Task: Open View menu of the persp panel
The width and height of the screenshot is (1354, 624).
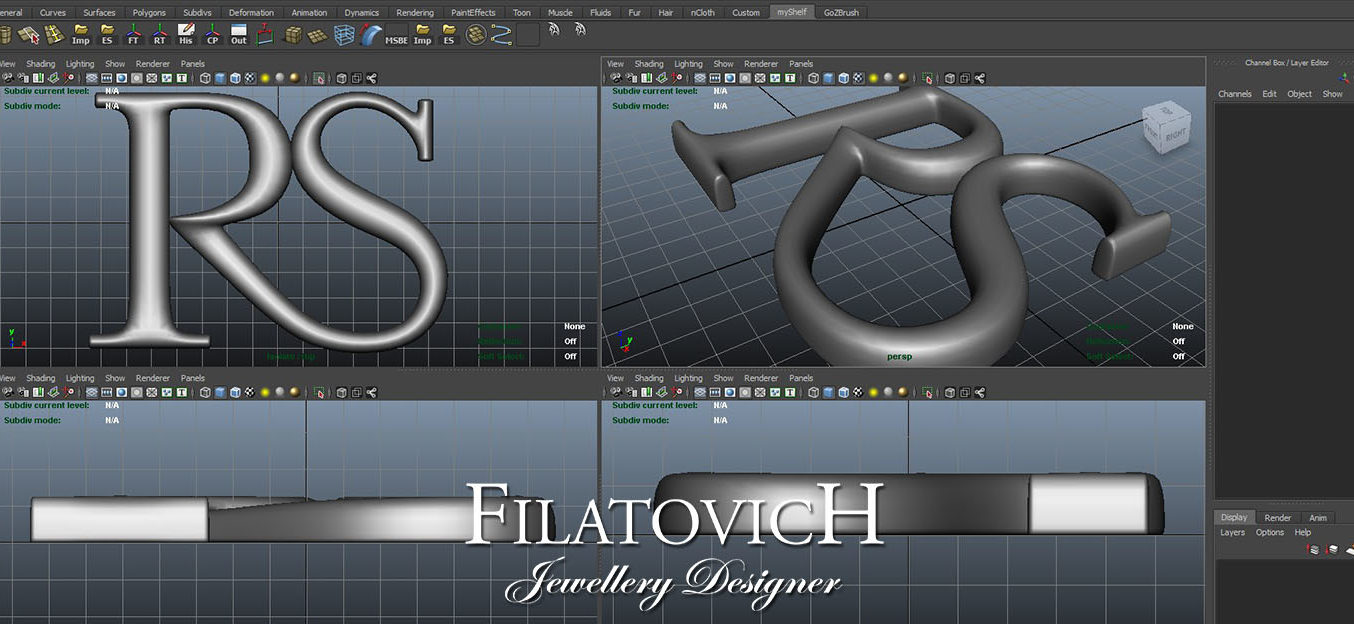Action: [x=615, y=64]
